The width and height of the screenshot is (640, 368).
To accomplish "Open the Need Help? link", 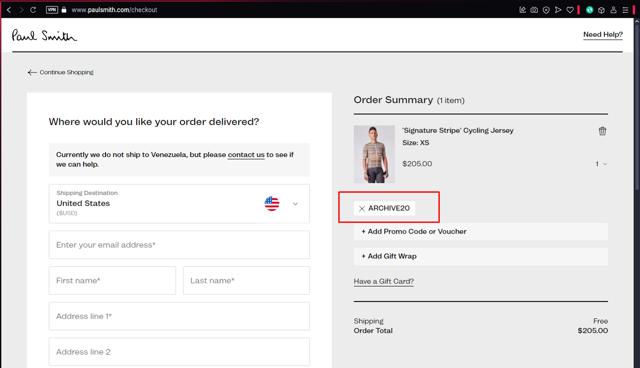I will click(x=603, y=35).
